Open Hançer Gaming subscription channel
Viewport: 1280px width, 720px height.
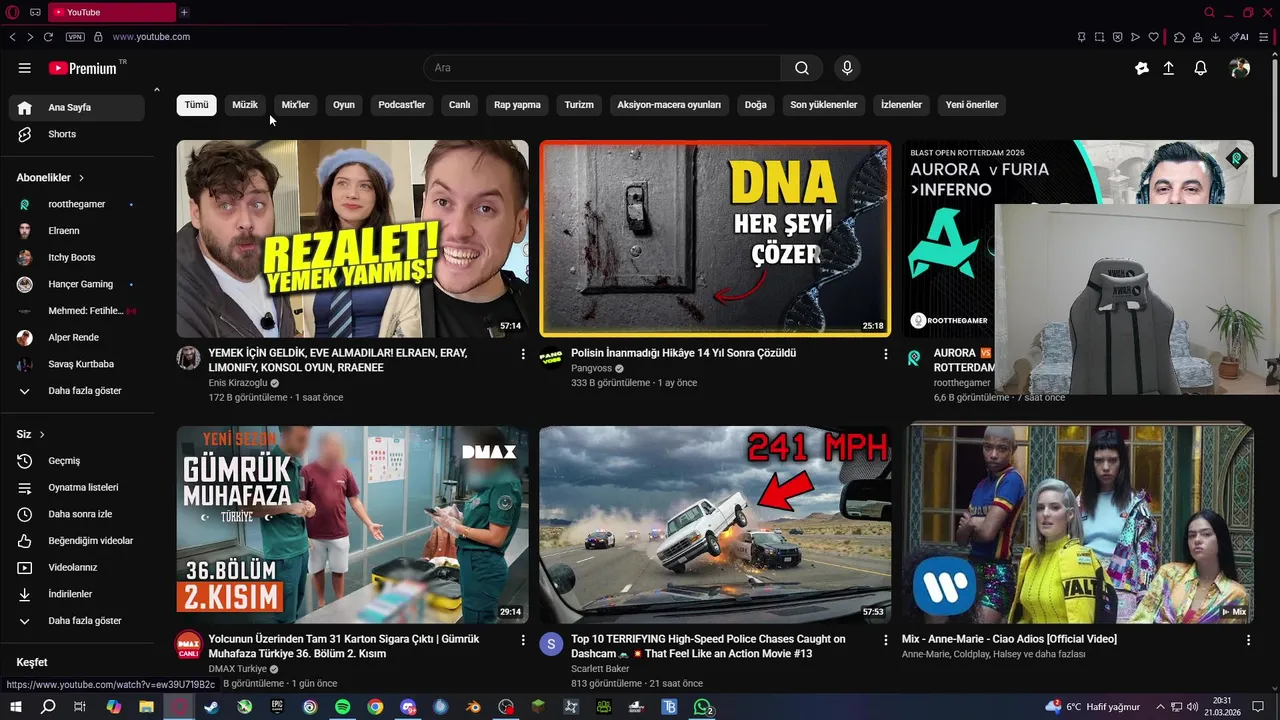point(76,284)
